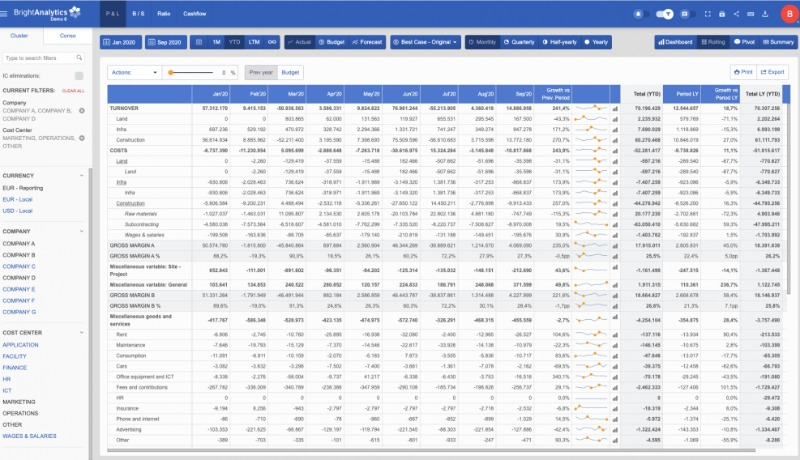This screenshot has width=800, height=460.
Task: Expand the Construction row under COSTS
Action: click(x=130, y=203)
